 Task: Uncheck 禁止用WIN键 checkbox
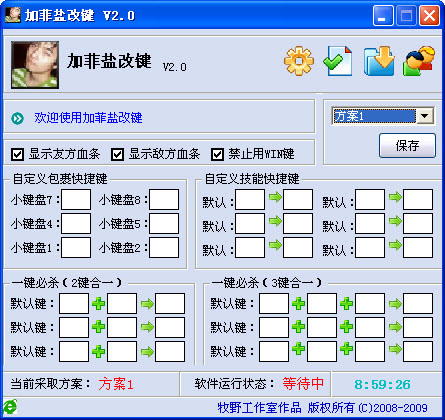(217, 154)
